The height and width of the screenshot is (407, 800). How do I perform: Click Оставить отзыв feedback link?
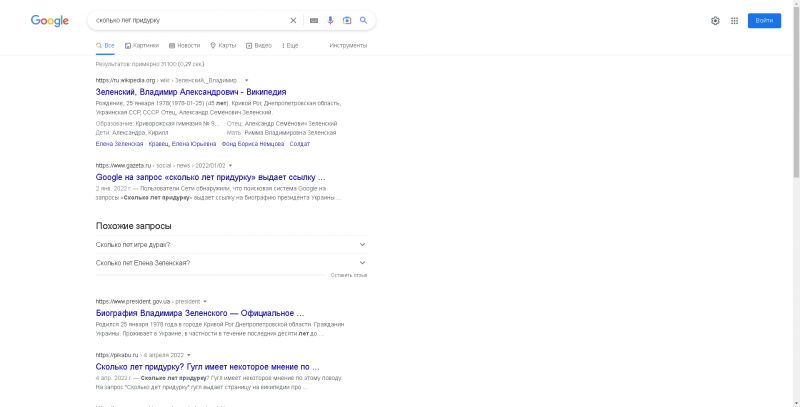[x=349, y=275]
